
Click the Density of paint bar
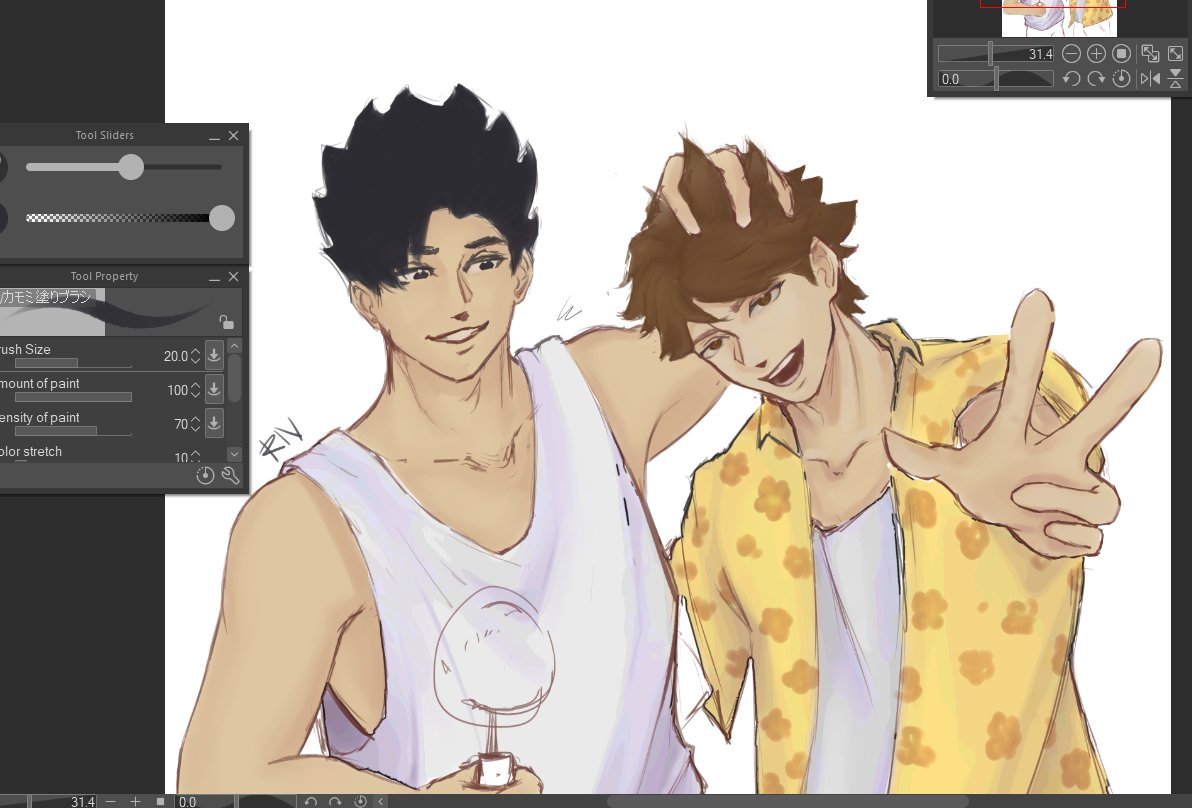[73, 431]
